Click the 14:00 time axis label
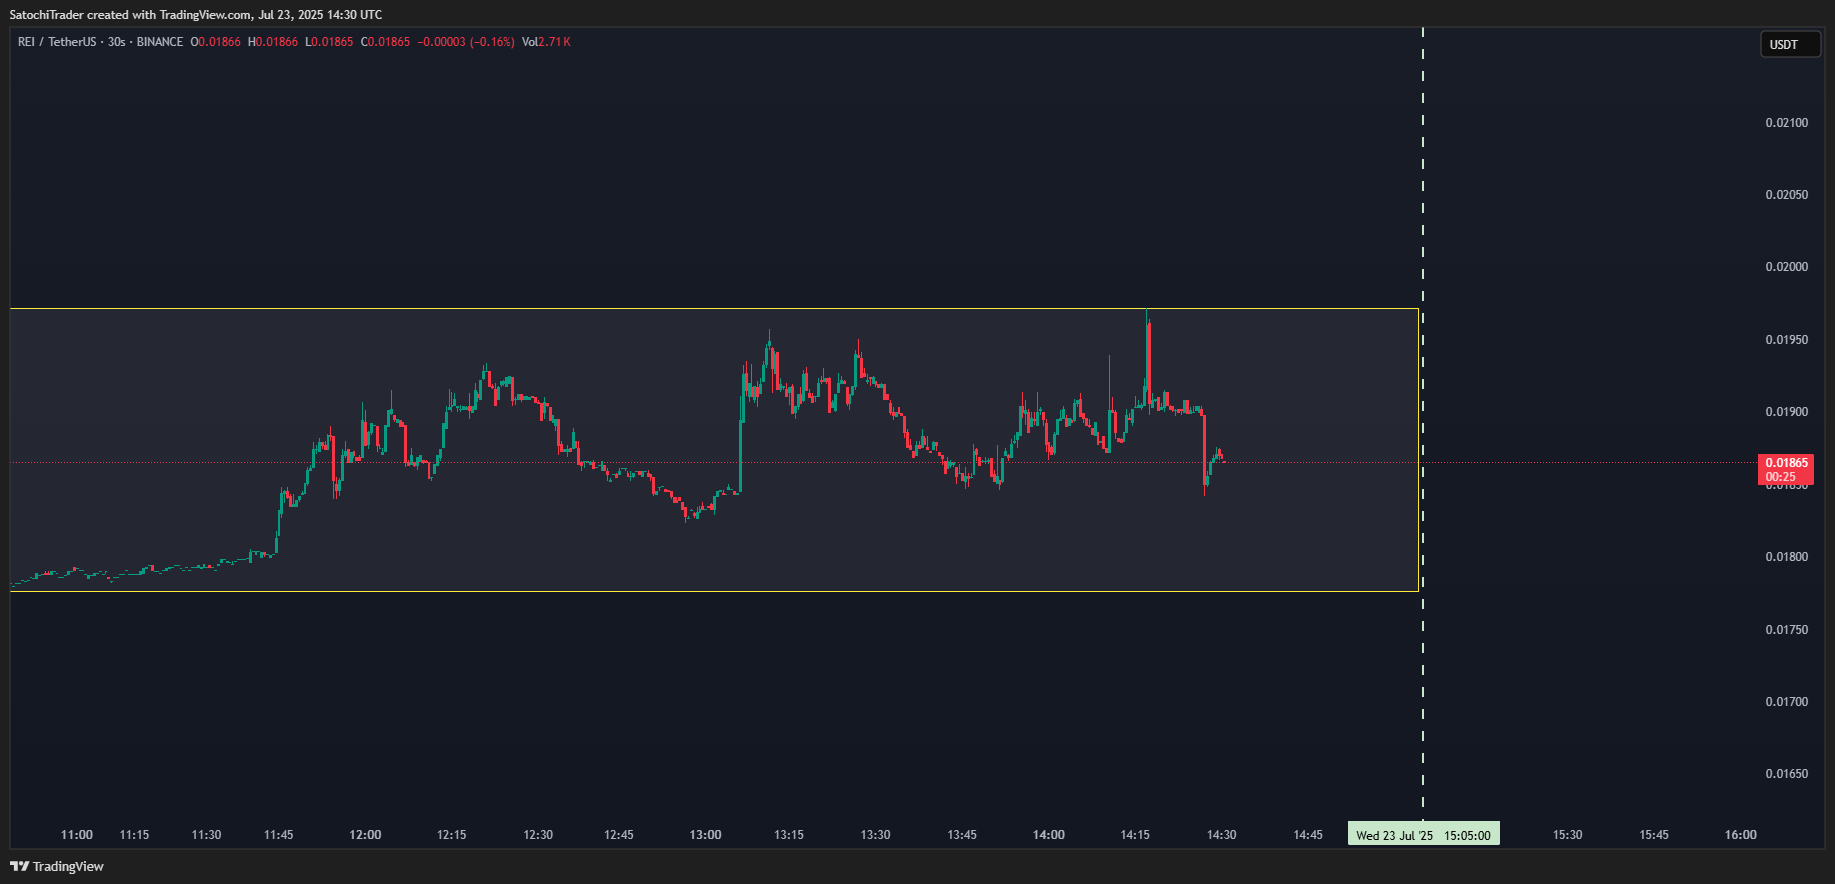 point(1048,835)
